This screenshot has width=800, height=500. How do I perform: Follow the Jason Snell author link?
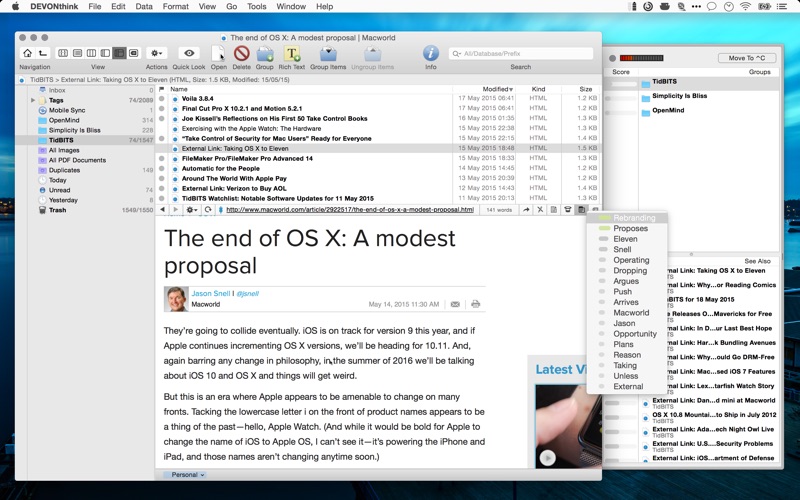click(212, 293)
